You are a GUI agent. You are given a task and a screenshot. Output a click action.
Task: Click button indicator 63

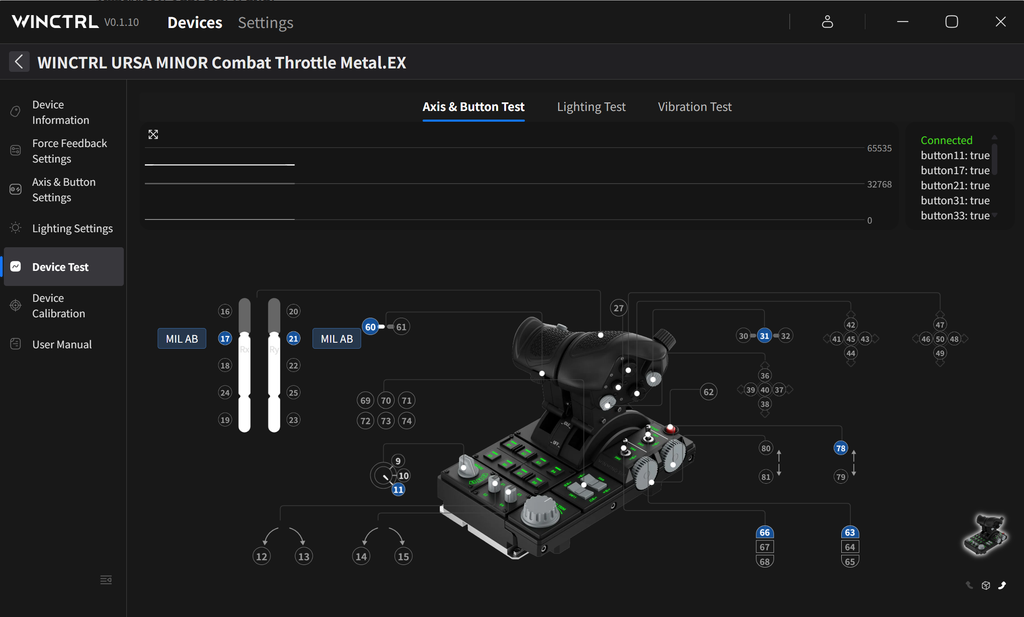850,532
